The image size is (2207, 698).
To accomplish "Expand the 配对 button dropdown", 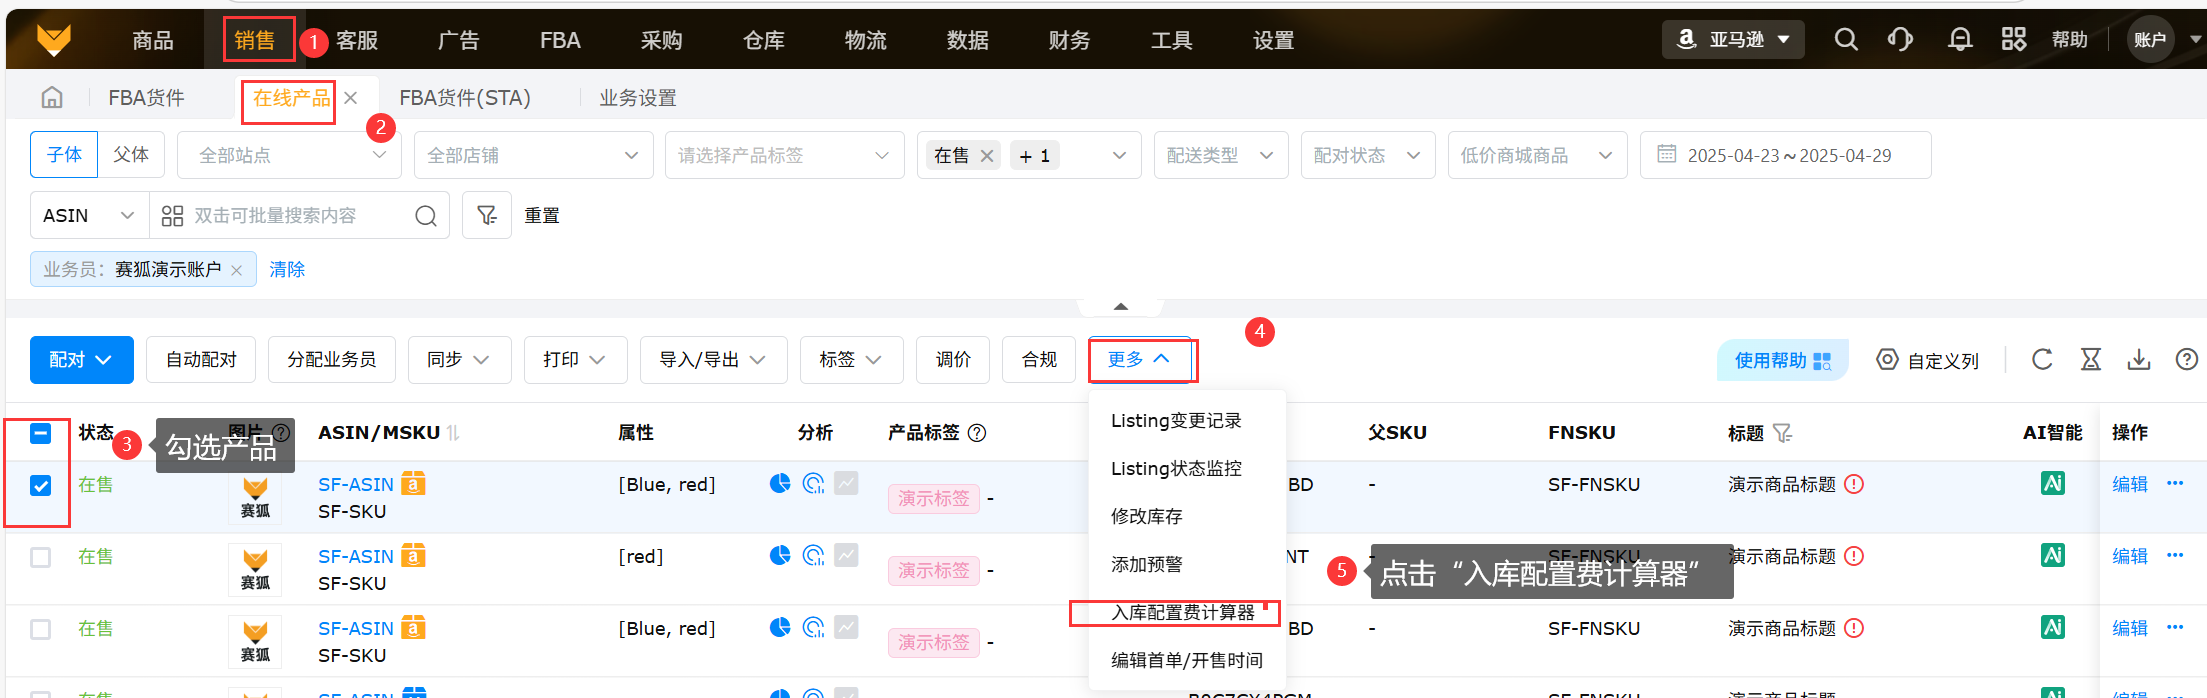I will [82, 359].
